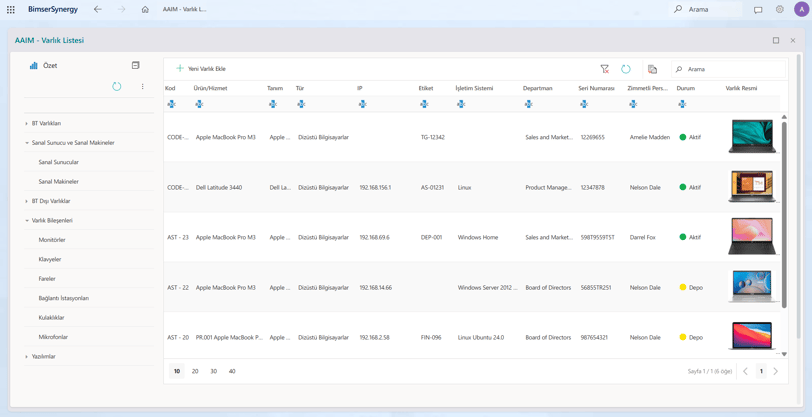The width and height of the screenshot is (812, 417).
Task: Expand the Yazılımlar tree node
Action: point(26,356)
